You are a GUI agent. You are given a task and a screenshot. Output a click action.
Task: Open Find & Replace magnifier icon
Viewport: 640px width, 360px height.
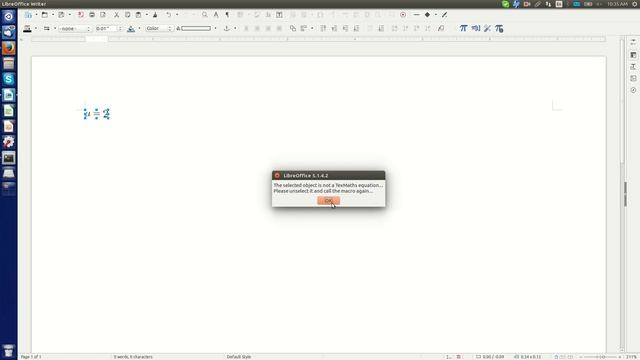pyautogui.click(x=204, y=15)
